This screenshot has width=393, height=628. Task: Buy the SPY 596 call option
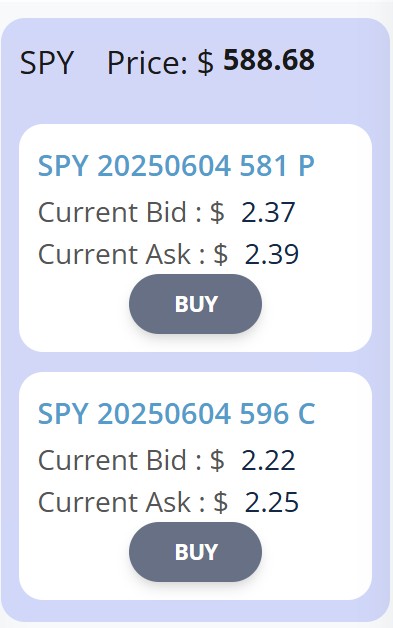[195, 552]
